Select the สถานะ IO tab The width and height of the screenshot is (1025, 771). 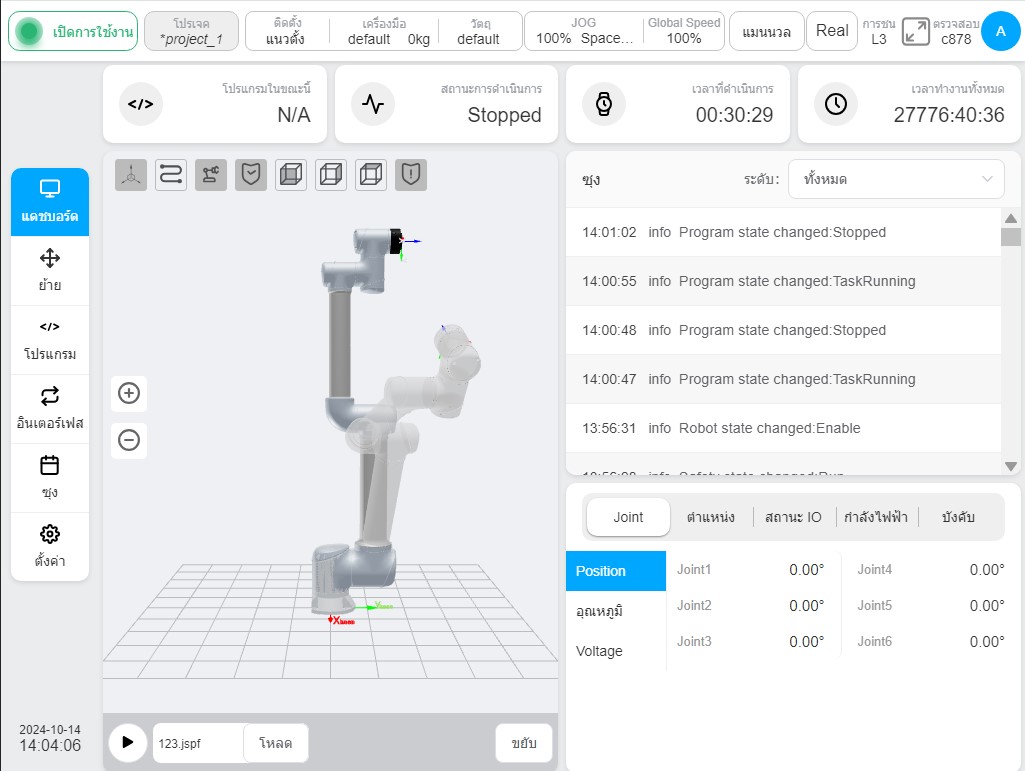click(793, 517)
